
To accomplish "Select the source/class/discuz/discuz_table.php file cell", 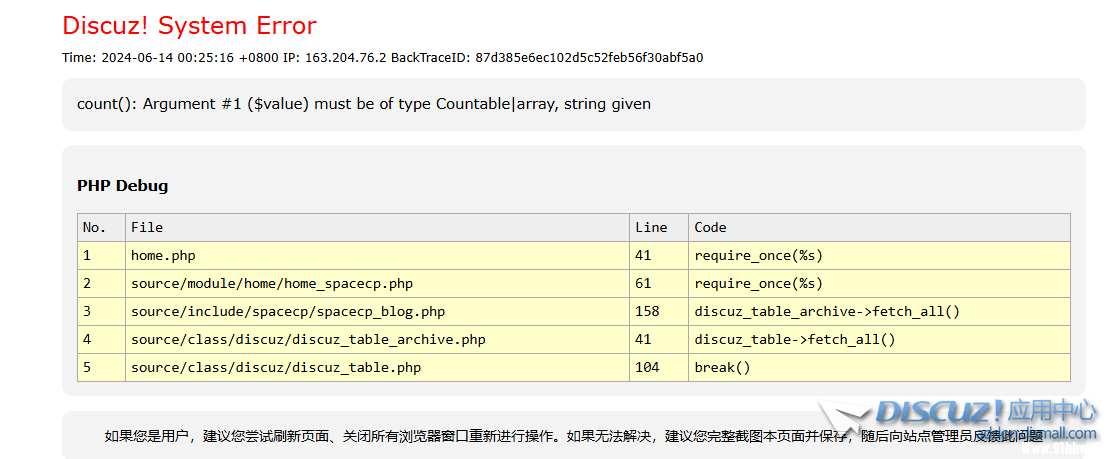I will (x=276, y=368).
